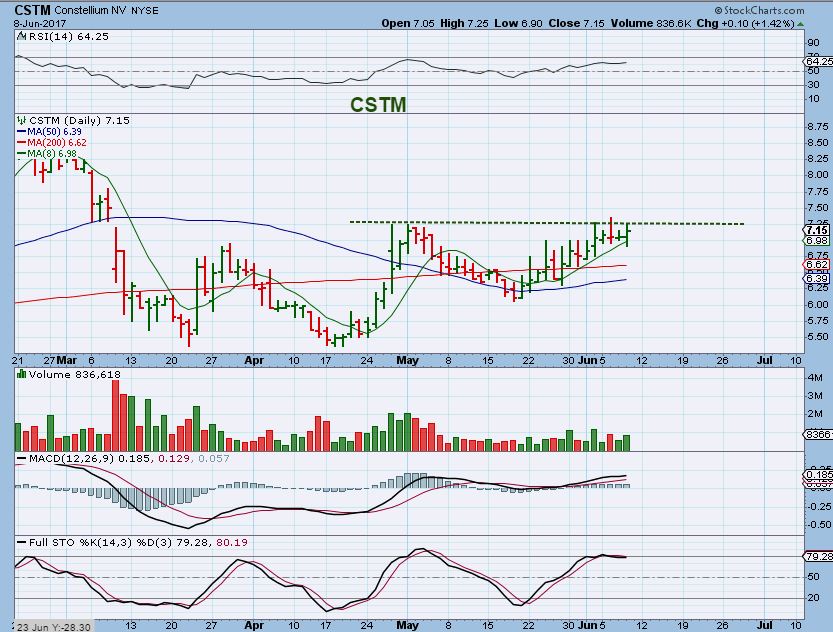Click the boxed 7.15 last-price tag
Image resolution: width=833 pixels, height=632 pixels.
coord(817,230)
